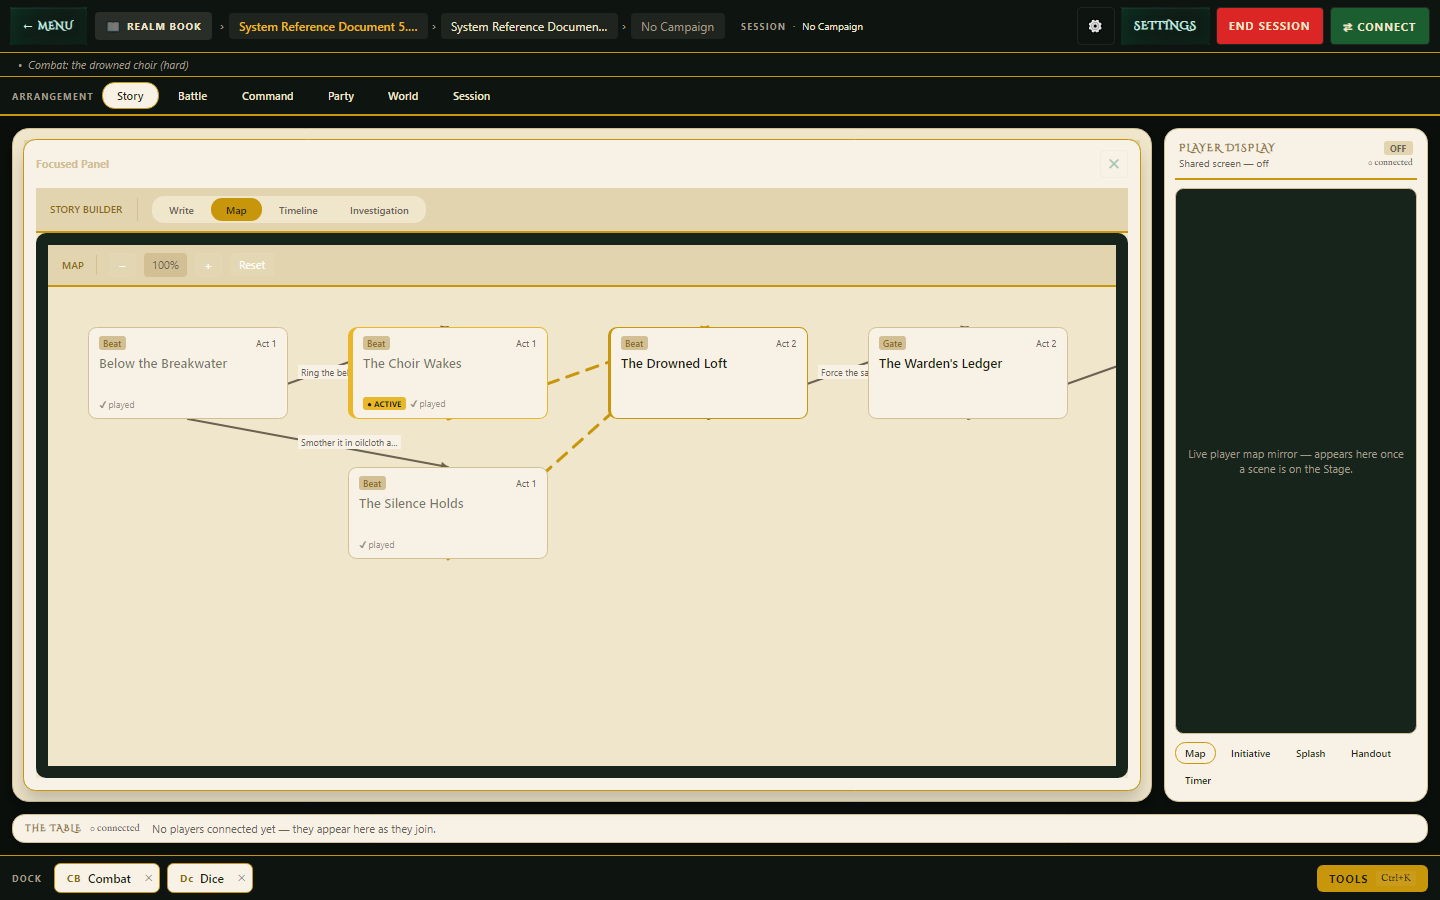This screenshot has height=900, width=1440.
Task: Open the gear settings icon
Action: point(1095,26)
